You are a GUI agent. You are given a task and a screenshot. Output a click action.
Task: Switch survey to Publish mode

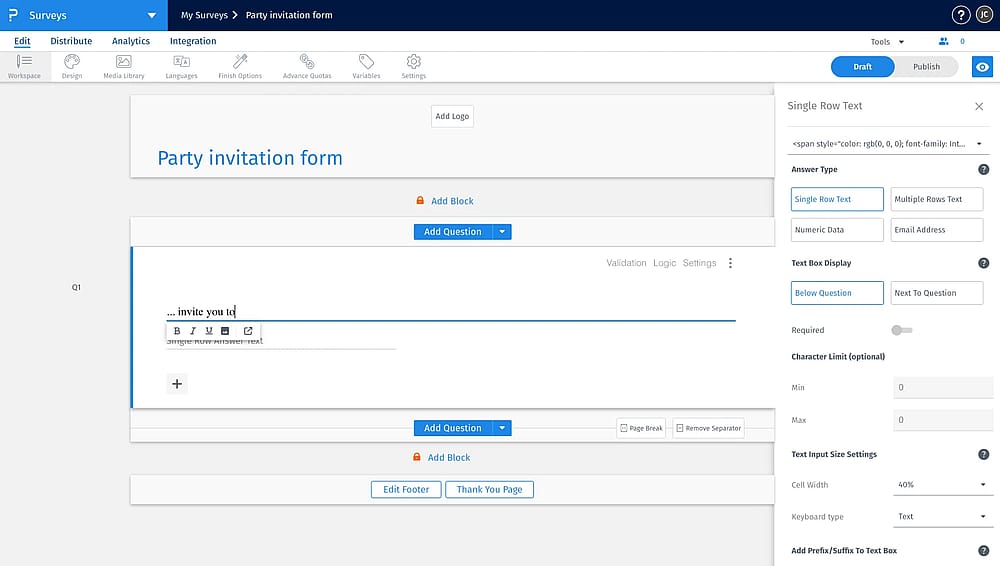(x=926, y=66)
